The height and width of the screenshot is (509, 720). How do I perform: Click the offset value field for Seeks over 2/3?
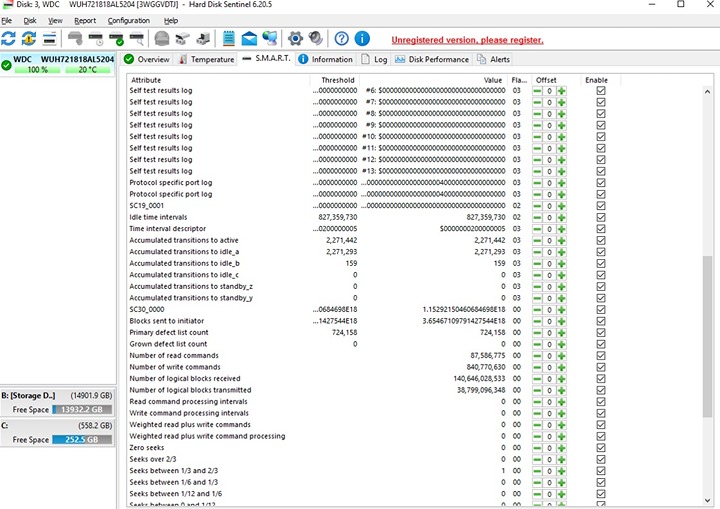(549, 459)
